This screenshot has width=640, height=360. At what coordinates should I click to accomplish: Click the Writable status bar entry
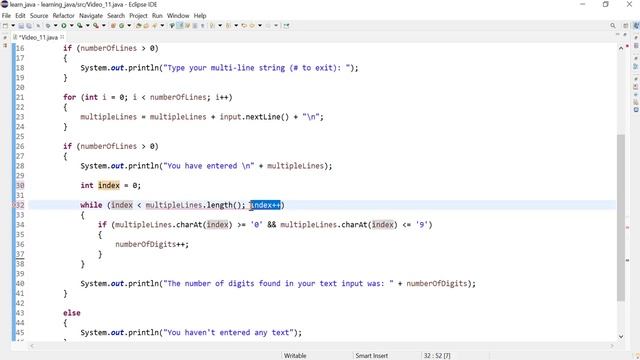295,356
